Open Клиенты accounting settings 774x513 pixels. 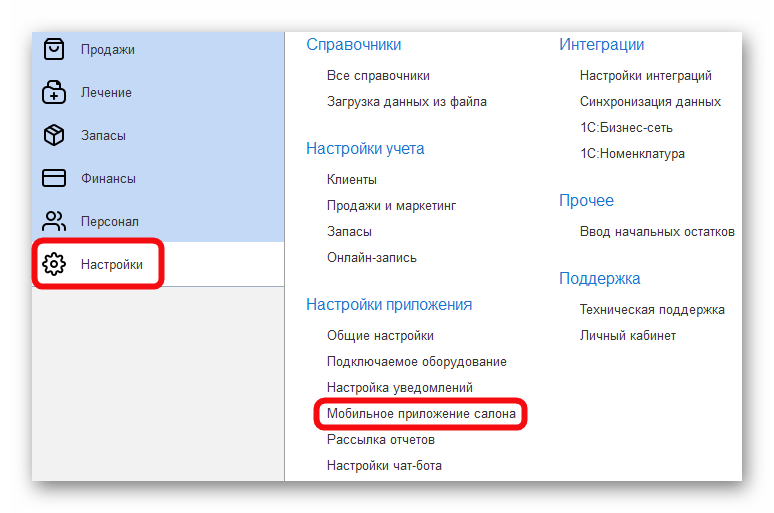pyautogui.click(x=352, y=179)
